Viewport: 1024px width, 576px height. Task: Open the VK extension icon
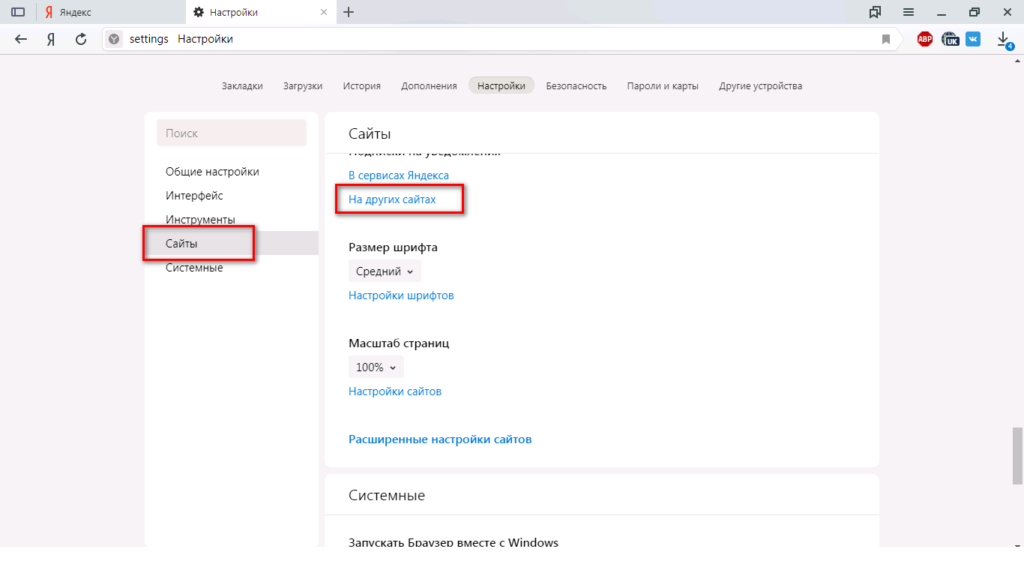973,39
